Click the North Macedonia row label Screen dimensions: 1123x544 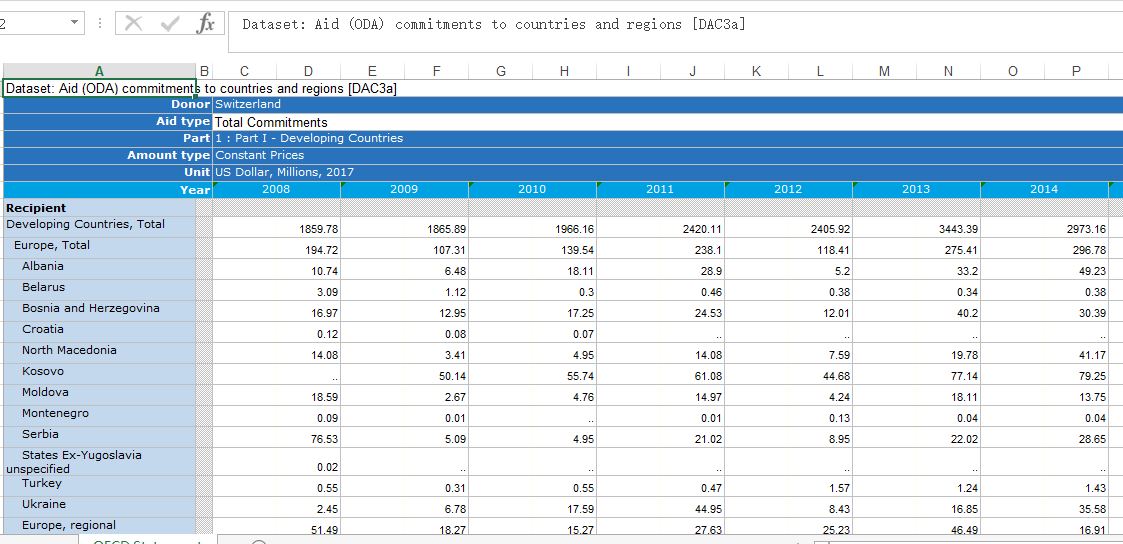tap(100, 352)
